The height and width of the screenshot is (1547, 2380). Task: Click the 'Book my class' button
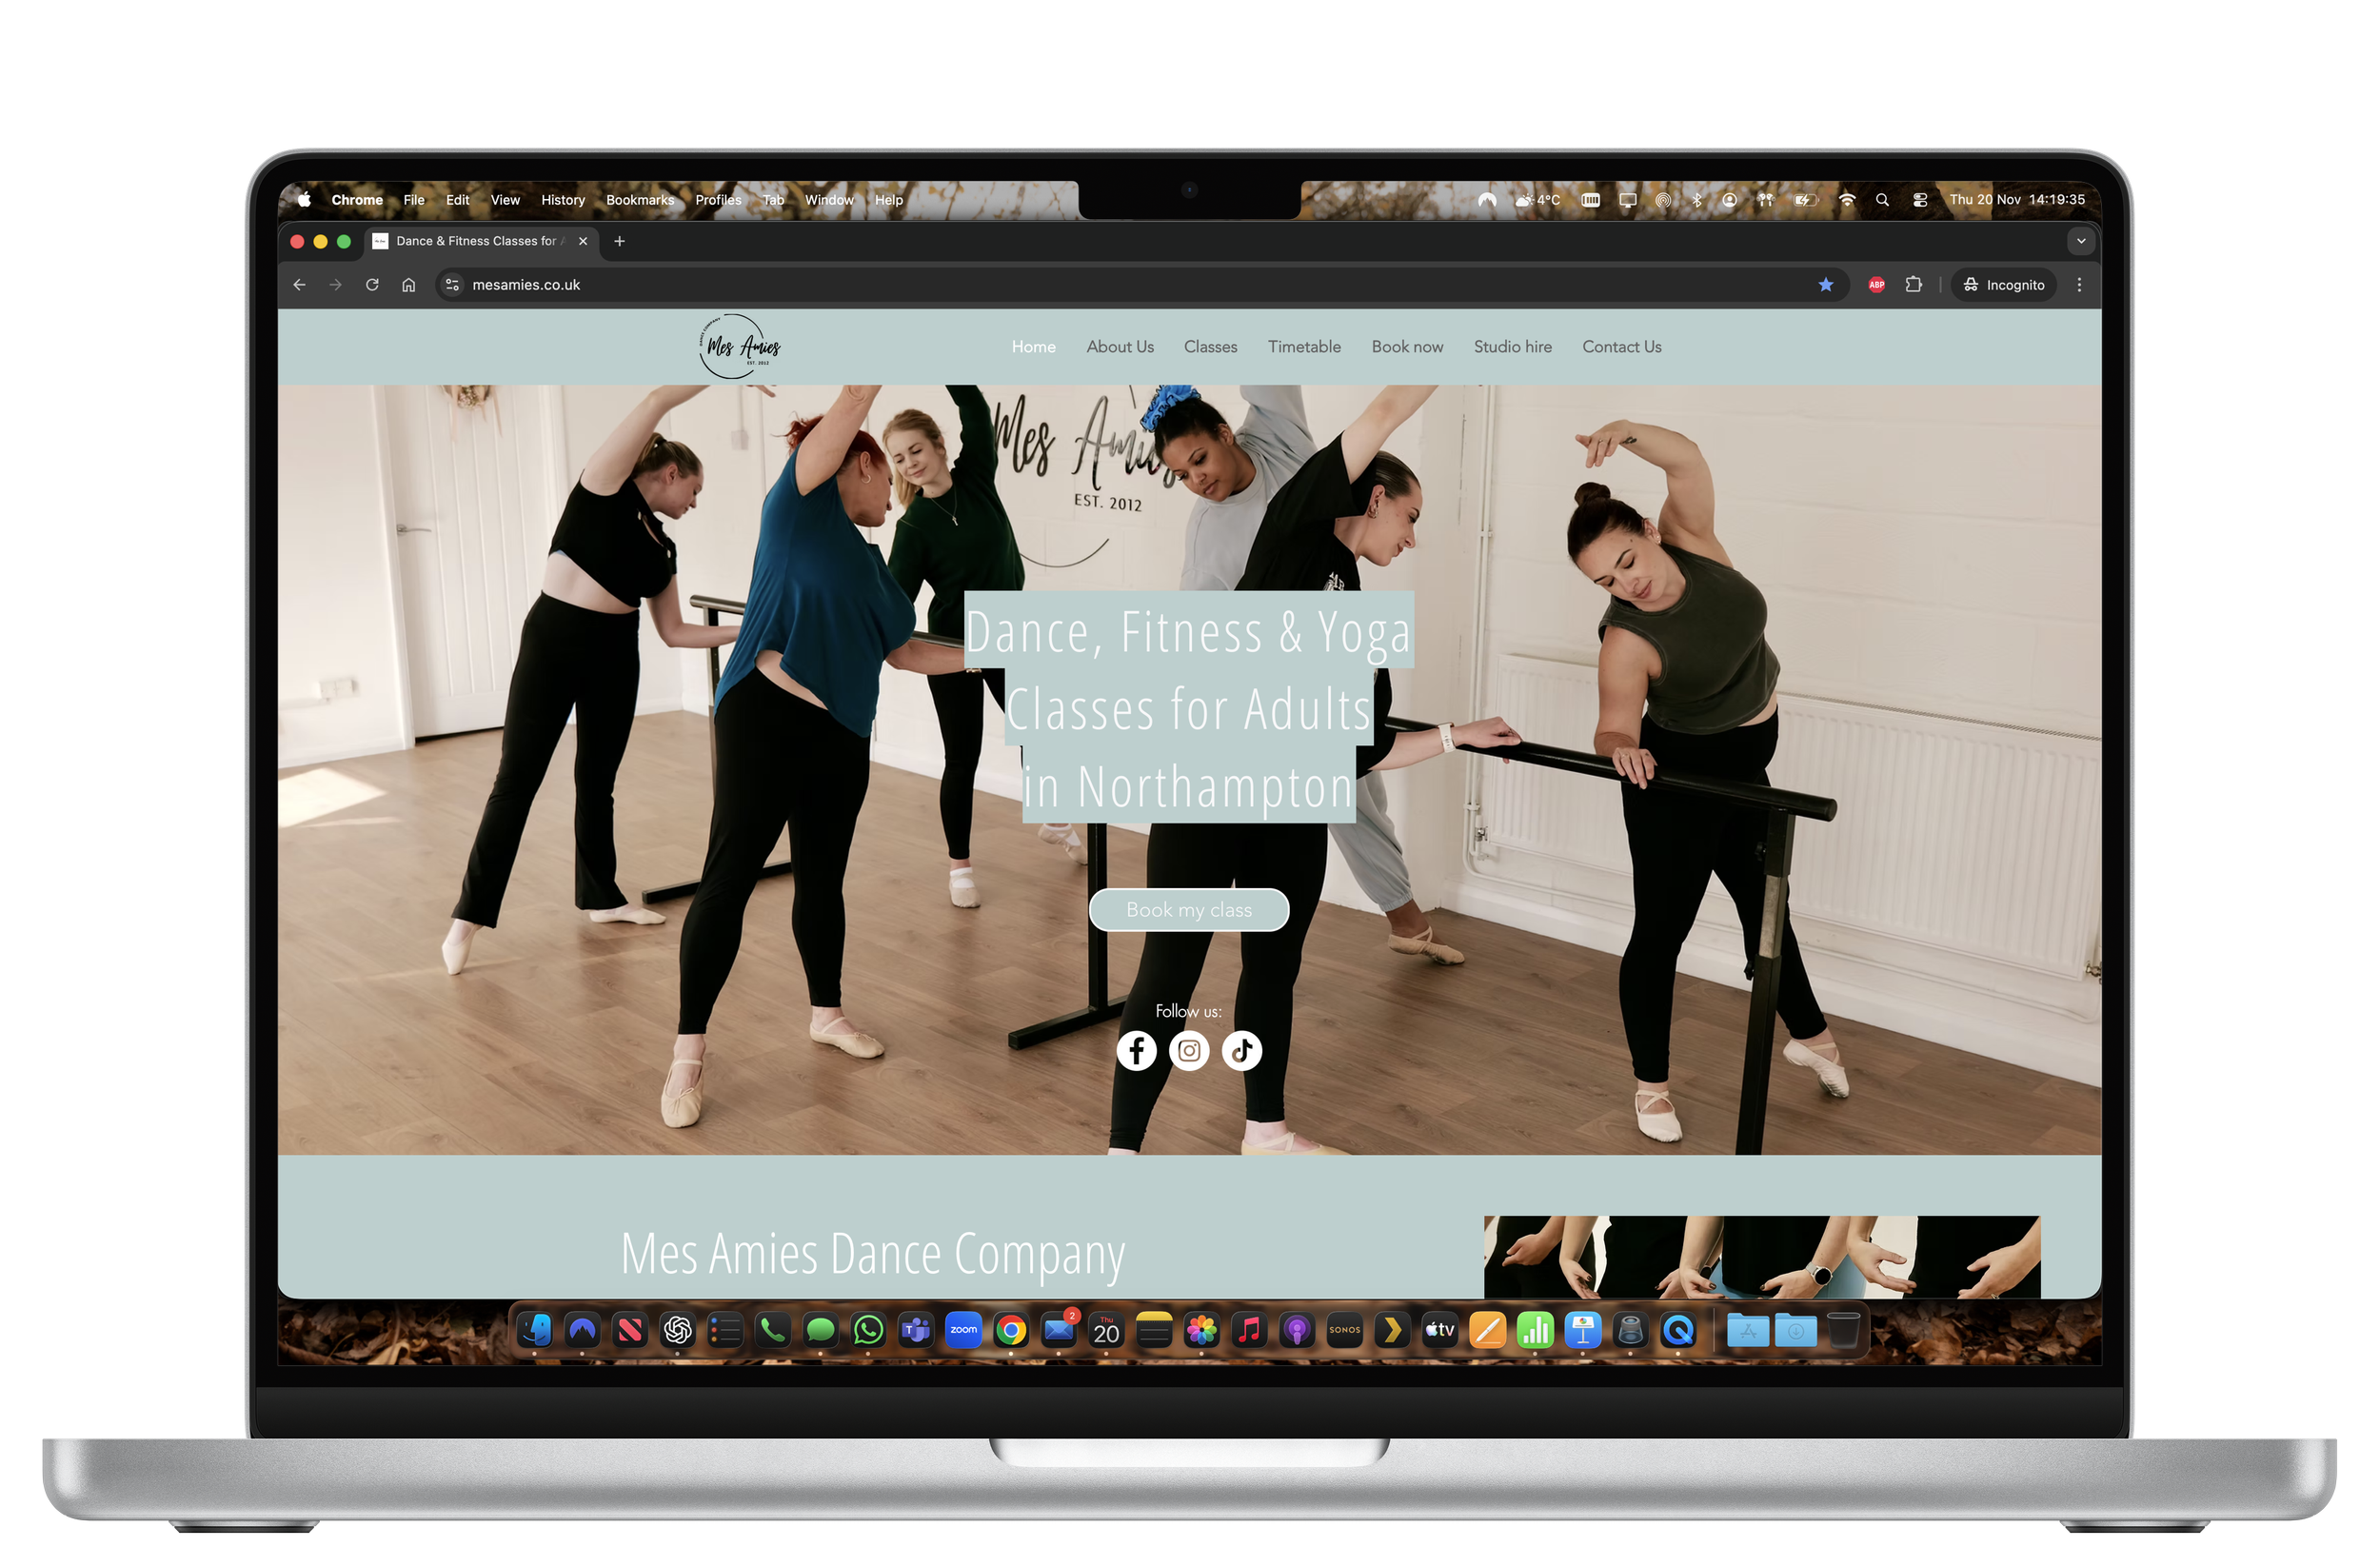(1189, 909)
